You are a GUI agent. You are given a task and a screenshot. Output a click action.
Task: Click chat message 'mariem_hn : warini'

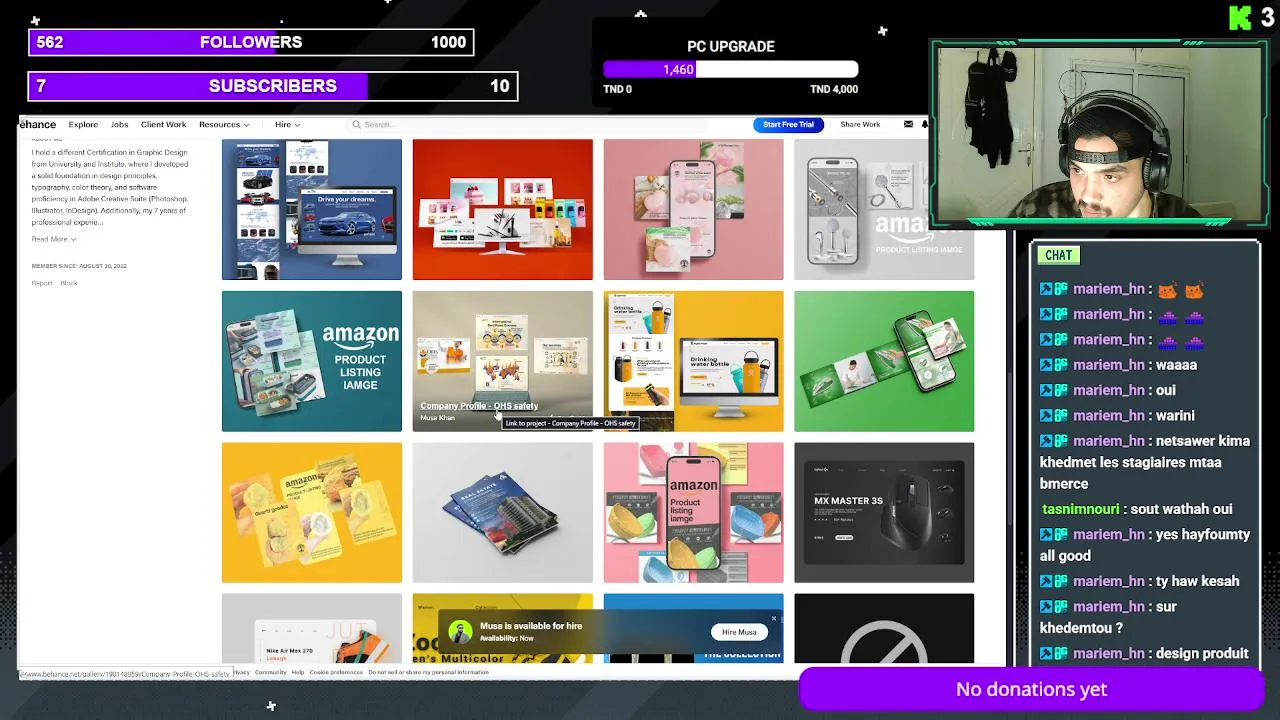tap(1117, 415)
